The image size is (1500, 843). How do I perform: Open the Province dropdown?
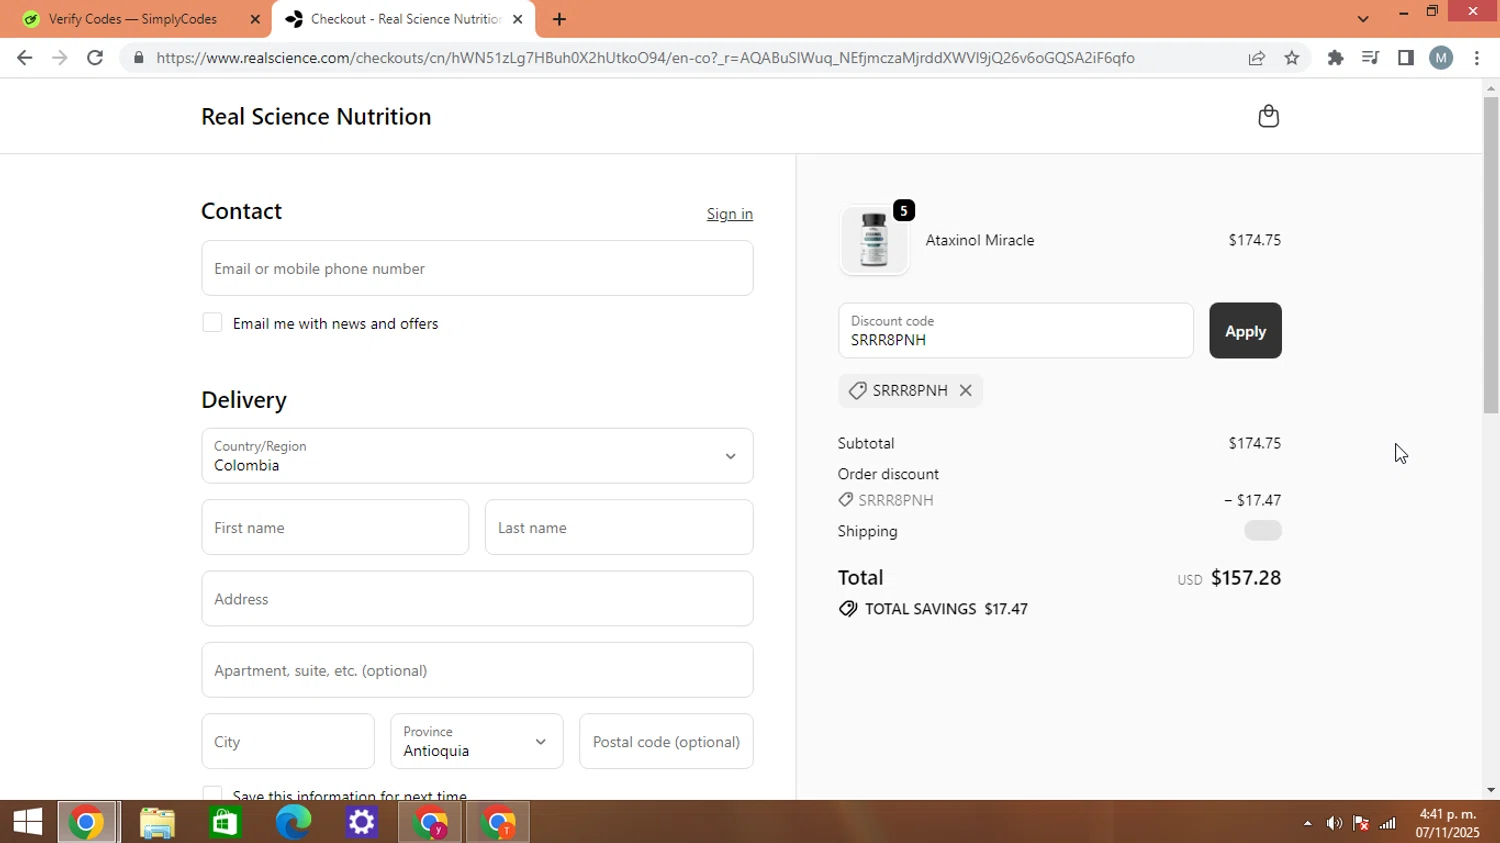[477, 742]
